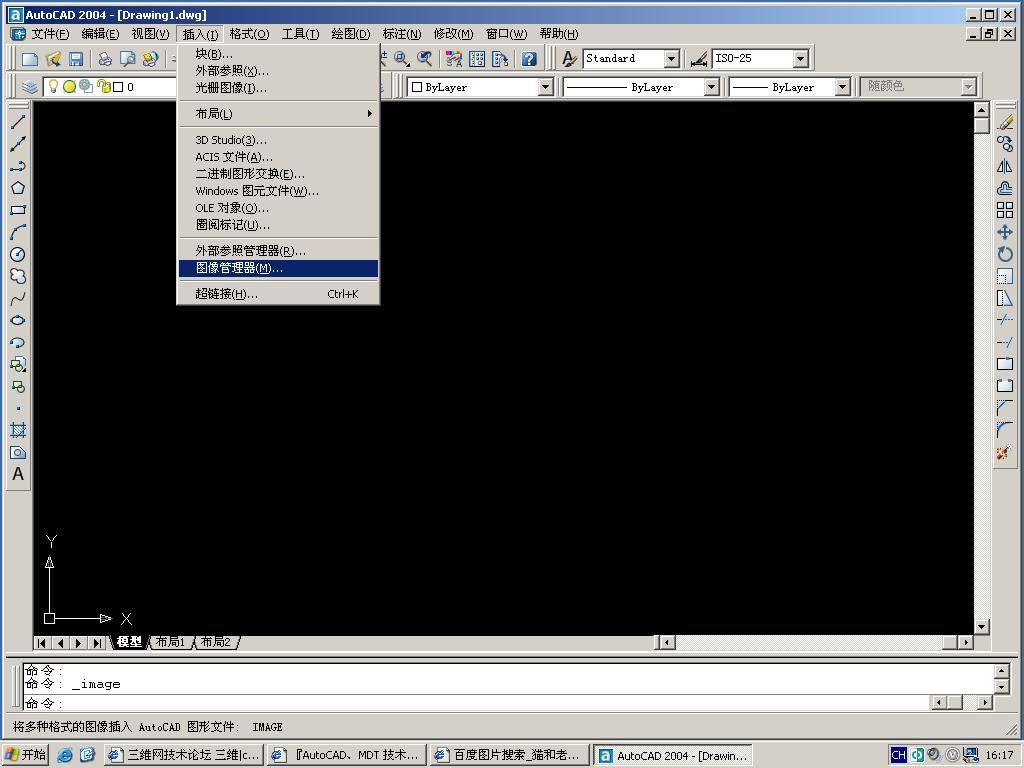Open the 格式(O) menu
The width and height of the screenshot is (1024, 768).
[x=249, y=34]
